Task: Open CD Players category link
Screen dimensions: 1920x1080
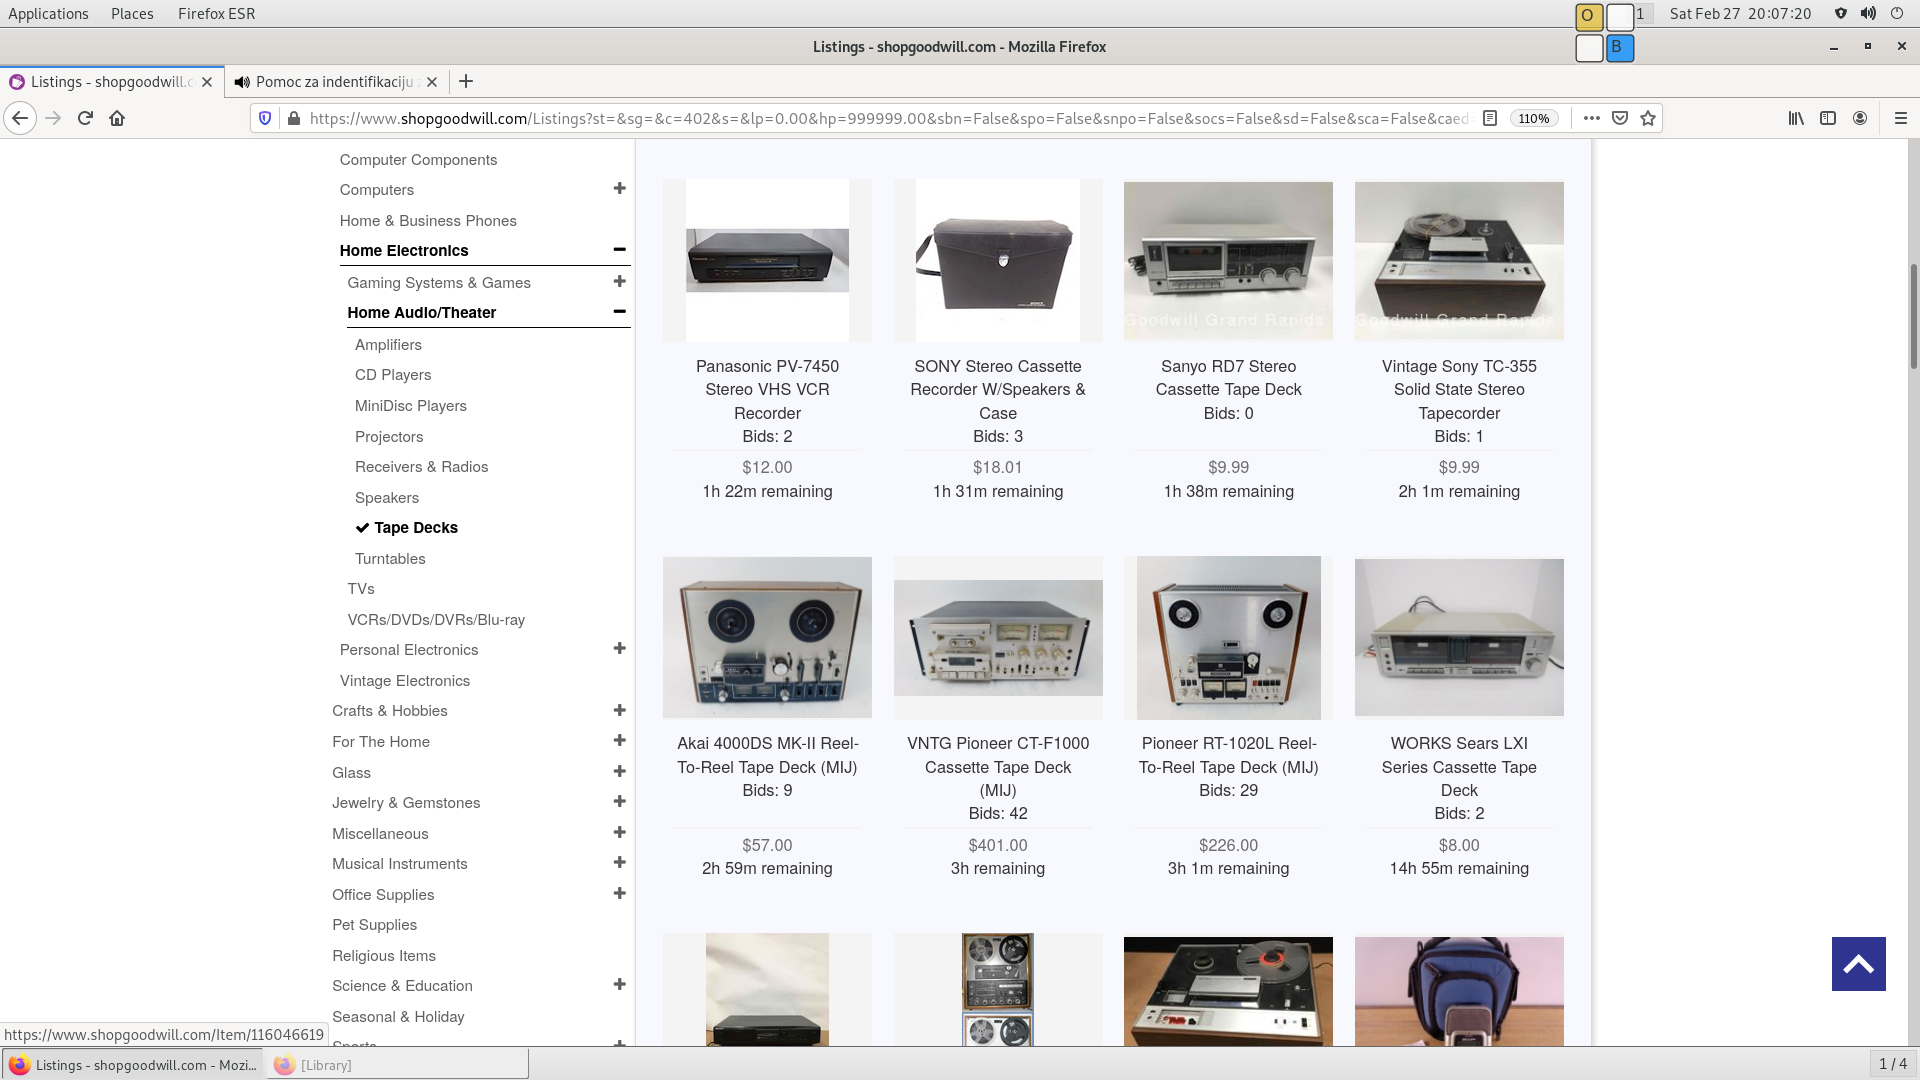Action: [x=393, y=375]
